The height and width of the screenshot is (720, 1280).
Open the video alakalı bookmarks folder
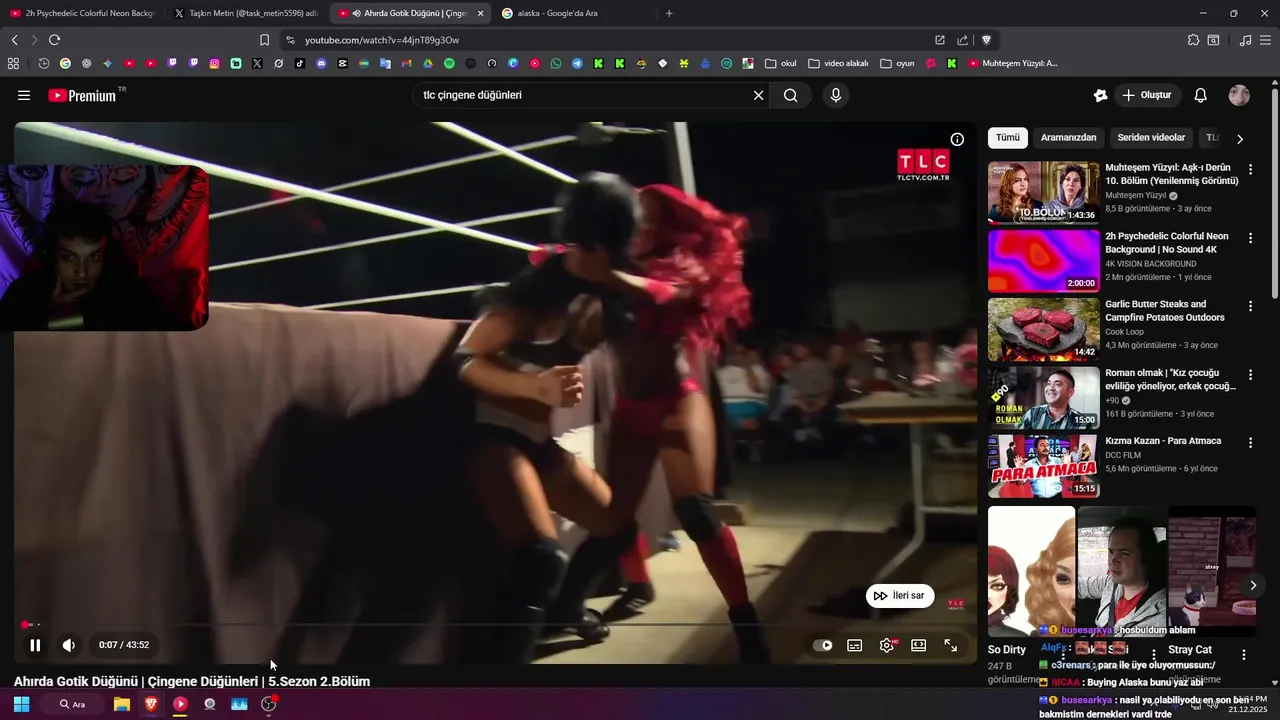[x=838, y=63]
